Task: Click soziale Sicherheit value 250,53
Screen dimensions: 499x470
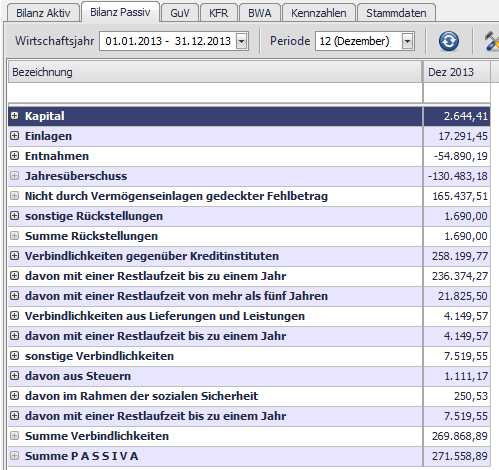Action: (471, 396)
